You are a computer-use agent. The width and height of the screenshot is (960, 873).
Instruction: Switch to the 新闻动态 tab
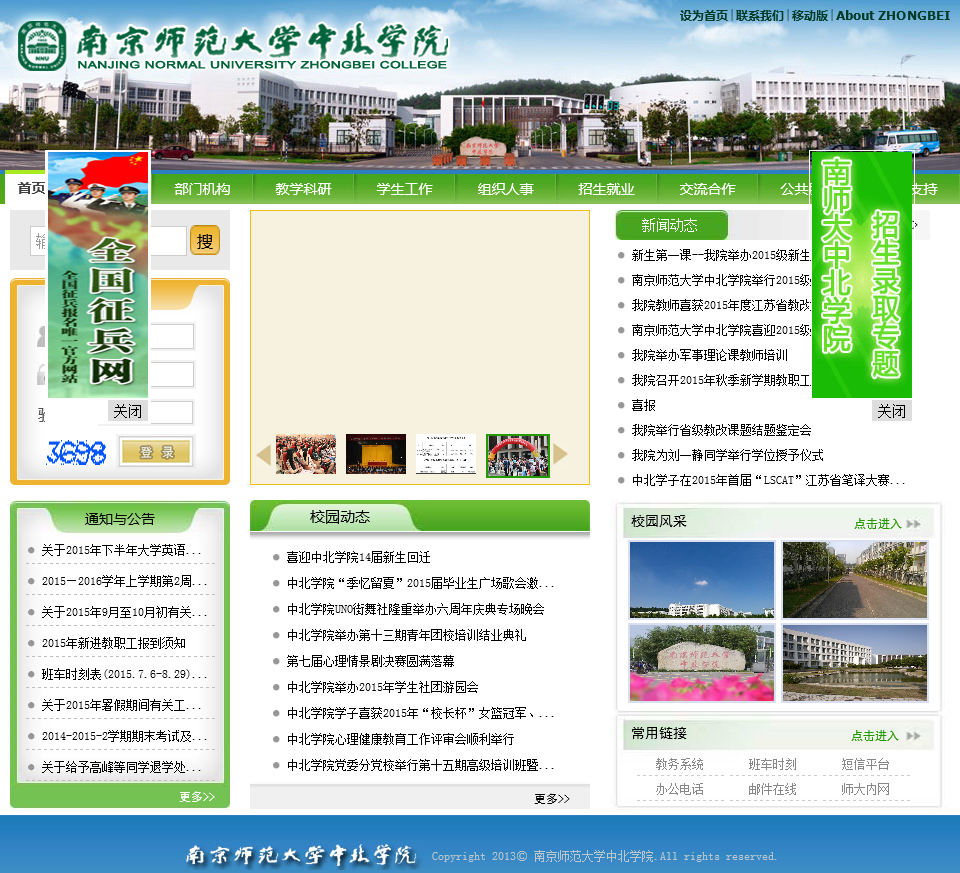point(671,225)
